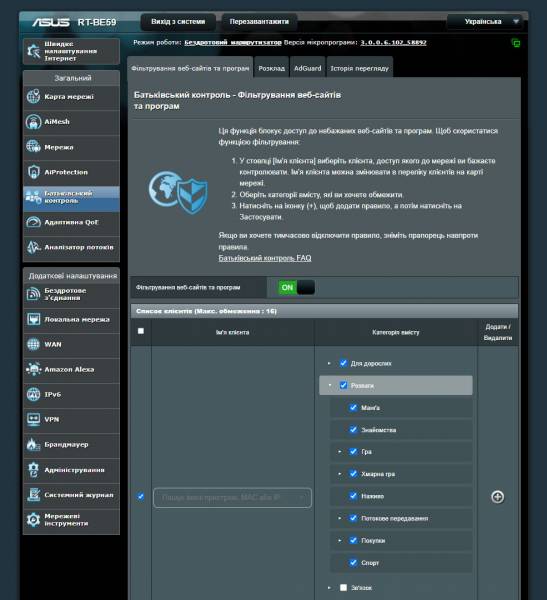Switch to Фільтрування веб-сайтів та програм tab

[x=190, y=68]
